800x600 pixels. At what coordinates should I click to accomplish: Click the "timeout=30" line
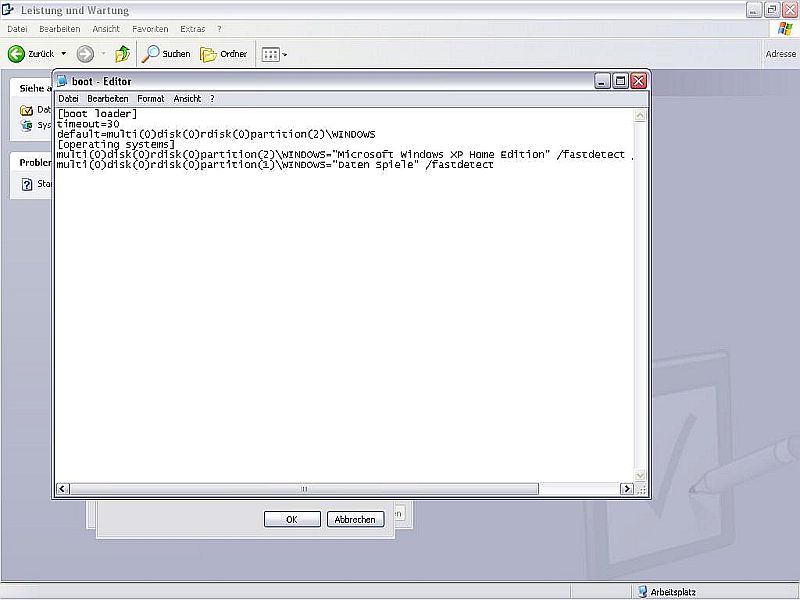point(88,124)
